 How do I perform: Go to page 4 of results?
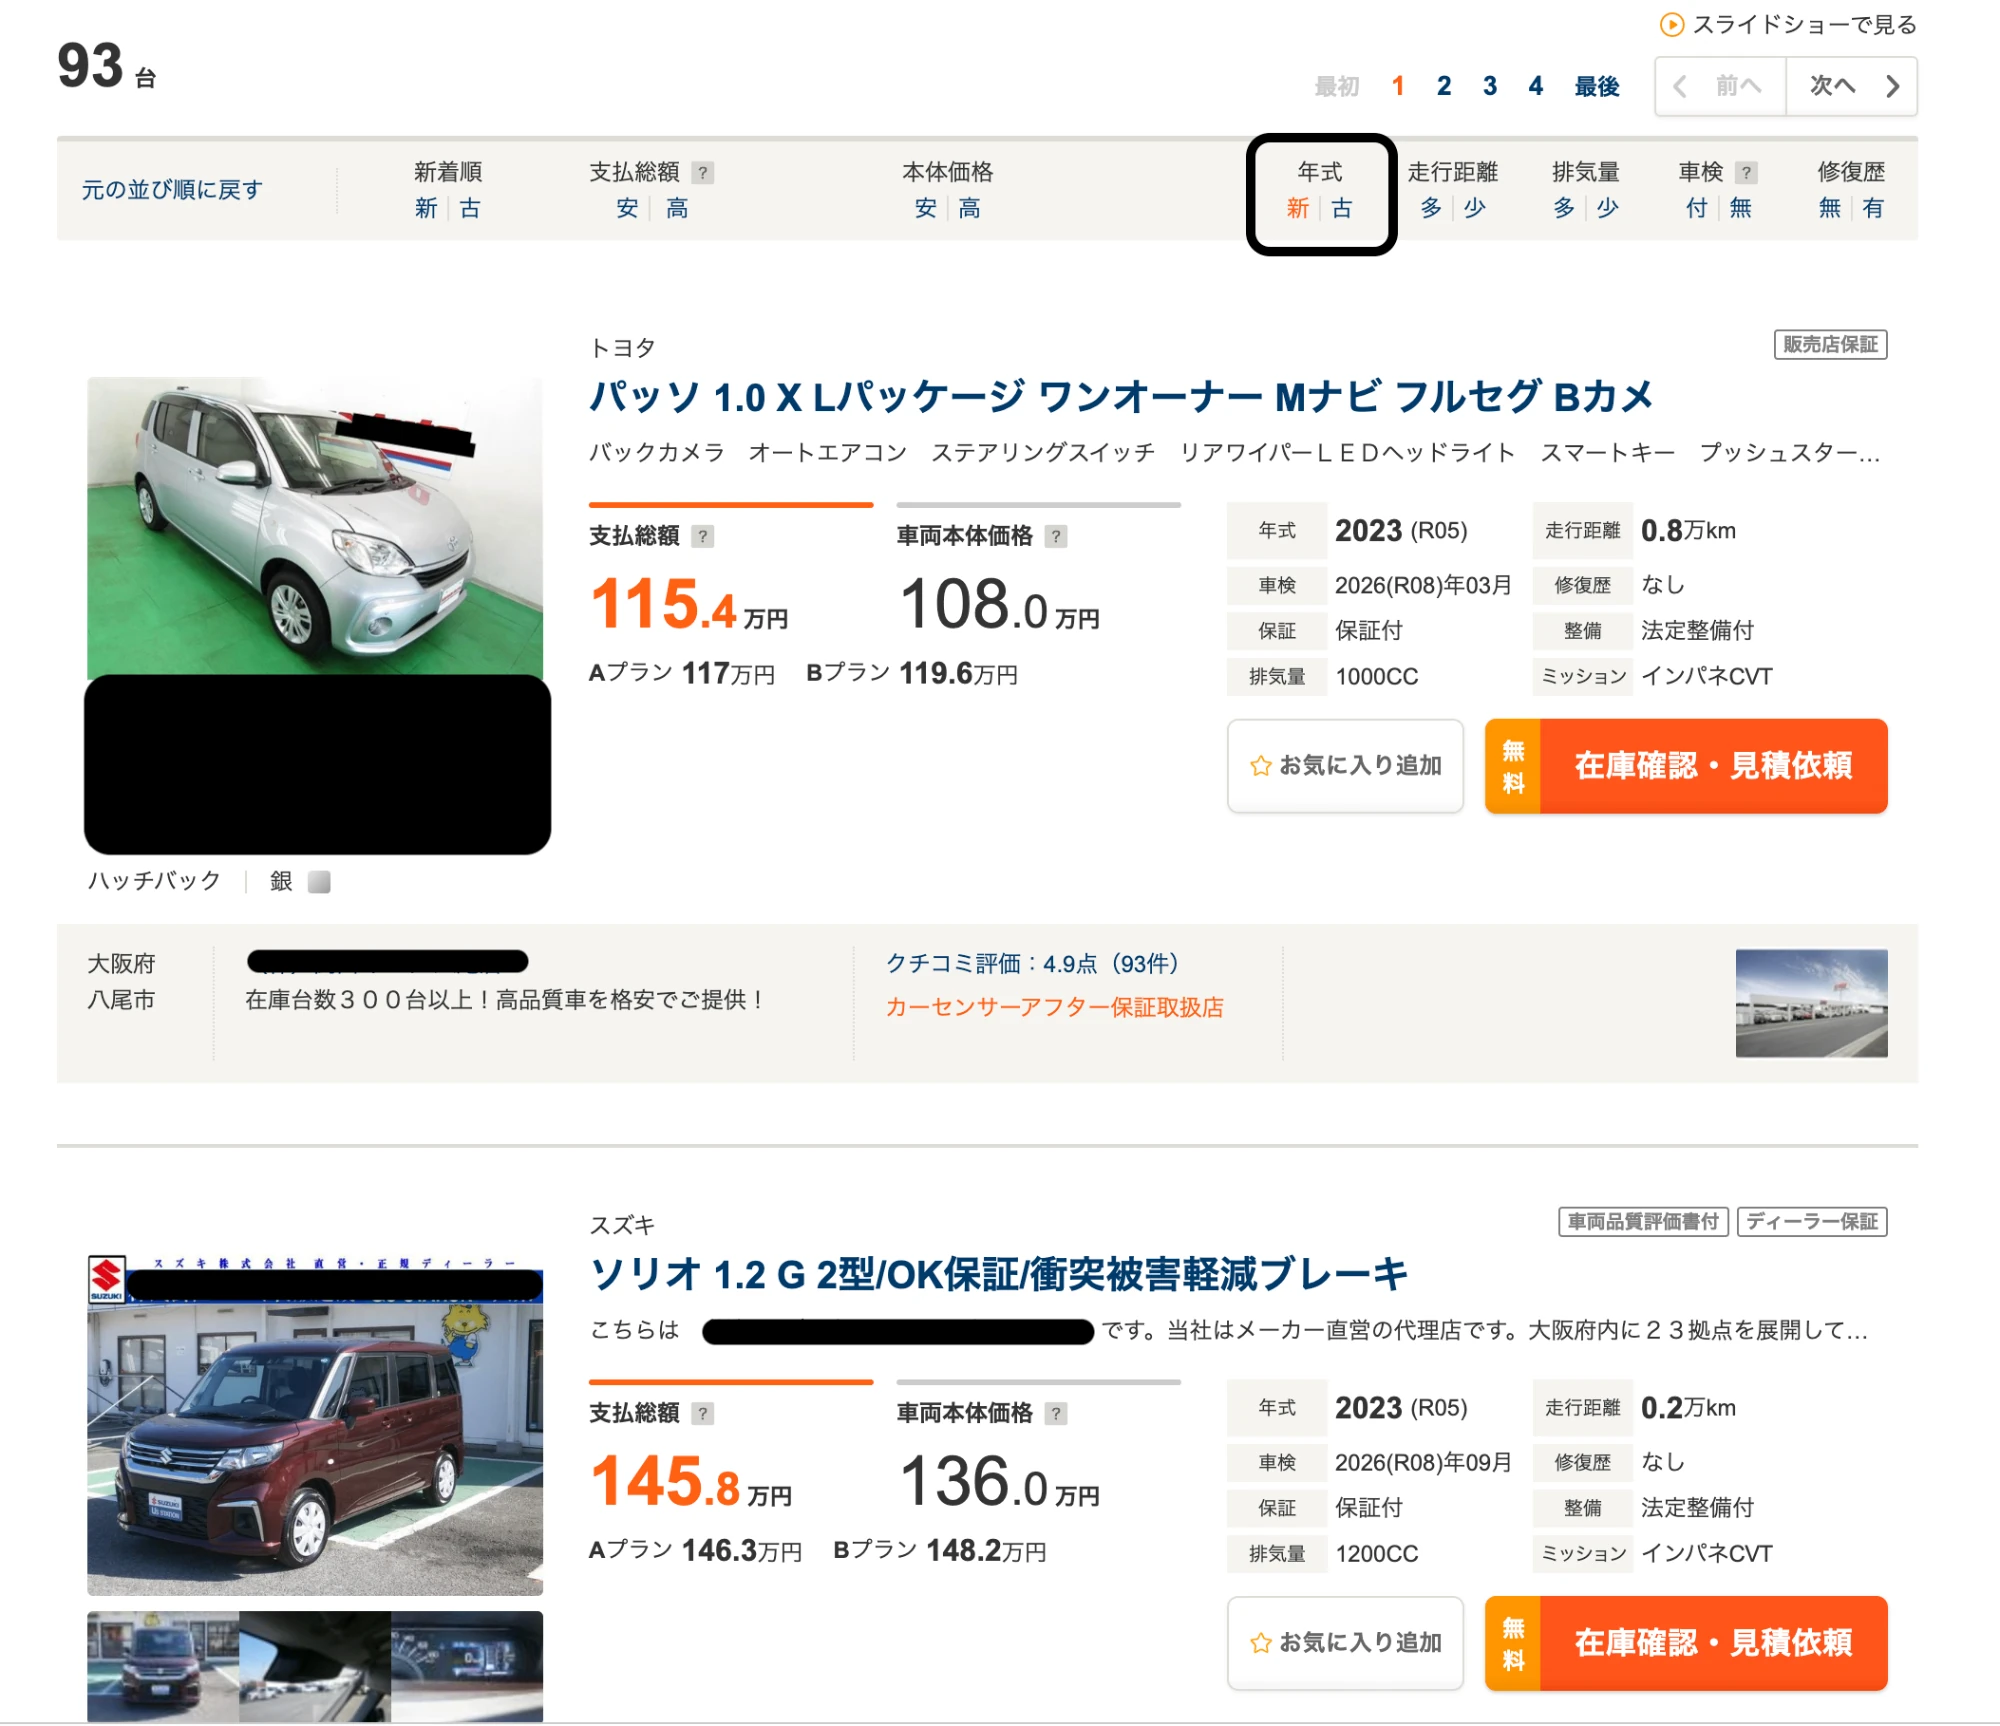pos(1536,87)
